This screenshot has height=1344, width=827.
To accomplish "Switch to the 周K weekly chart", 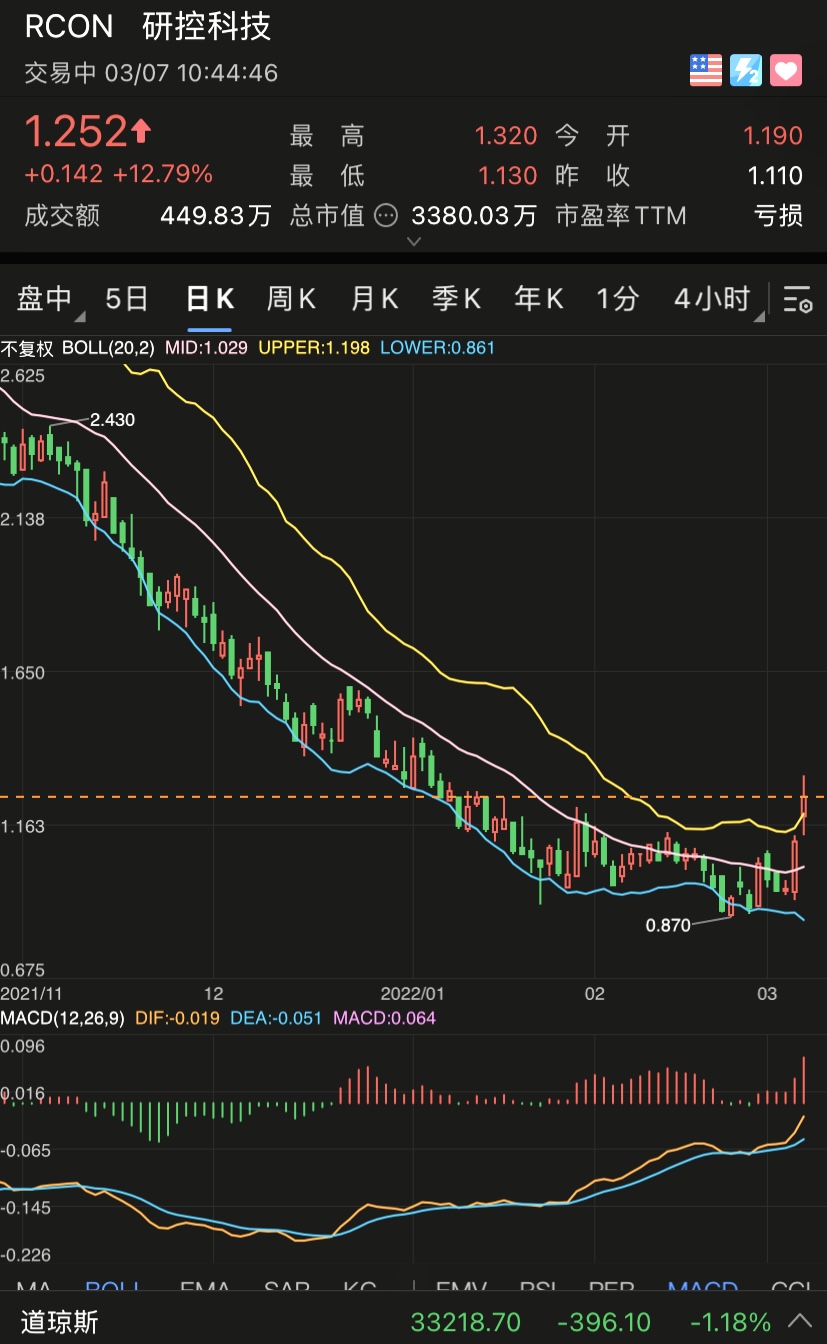I will 291,298.
